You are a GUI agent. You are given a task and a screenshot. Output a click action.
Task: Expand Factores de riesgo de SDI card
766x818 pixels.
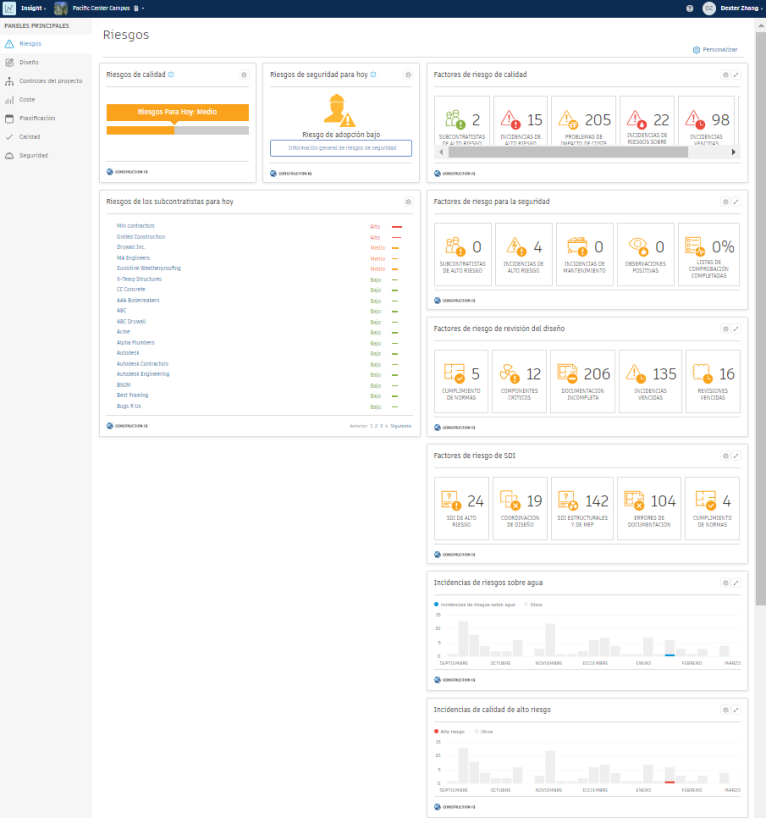736,456
